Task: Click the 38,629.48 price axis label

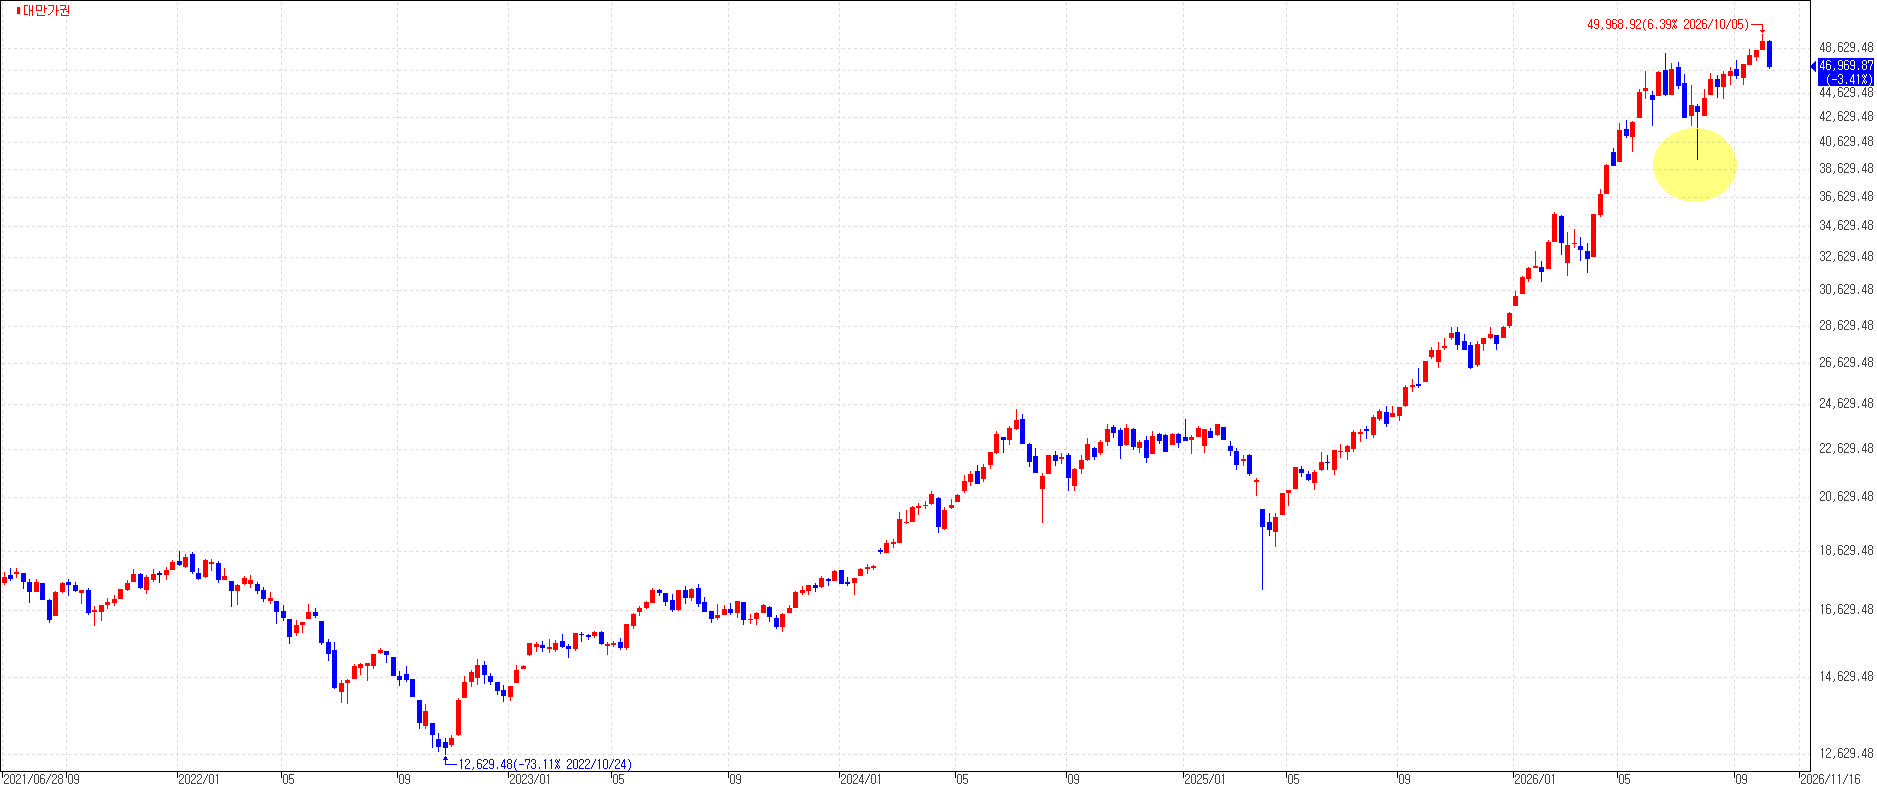Action: (x=1846, y=168)
